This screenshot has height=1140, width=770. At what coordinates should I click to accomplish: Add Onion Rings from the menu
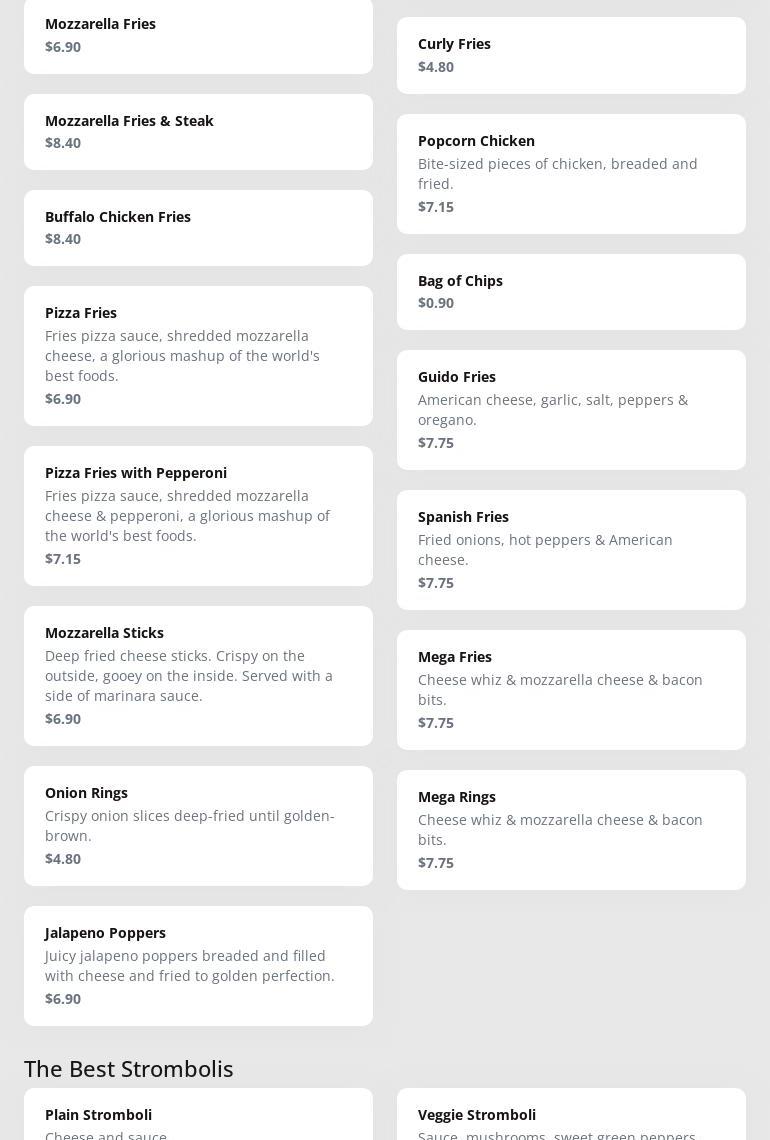[x=198, y=826]
